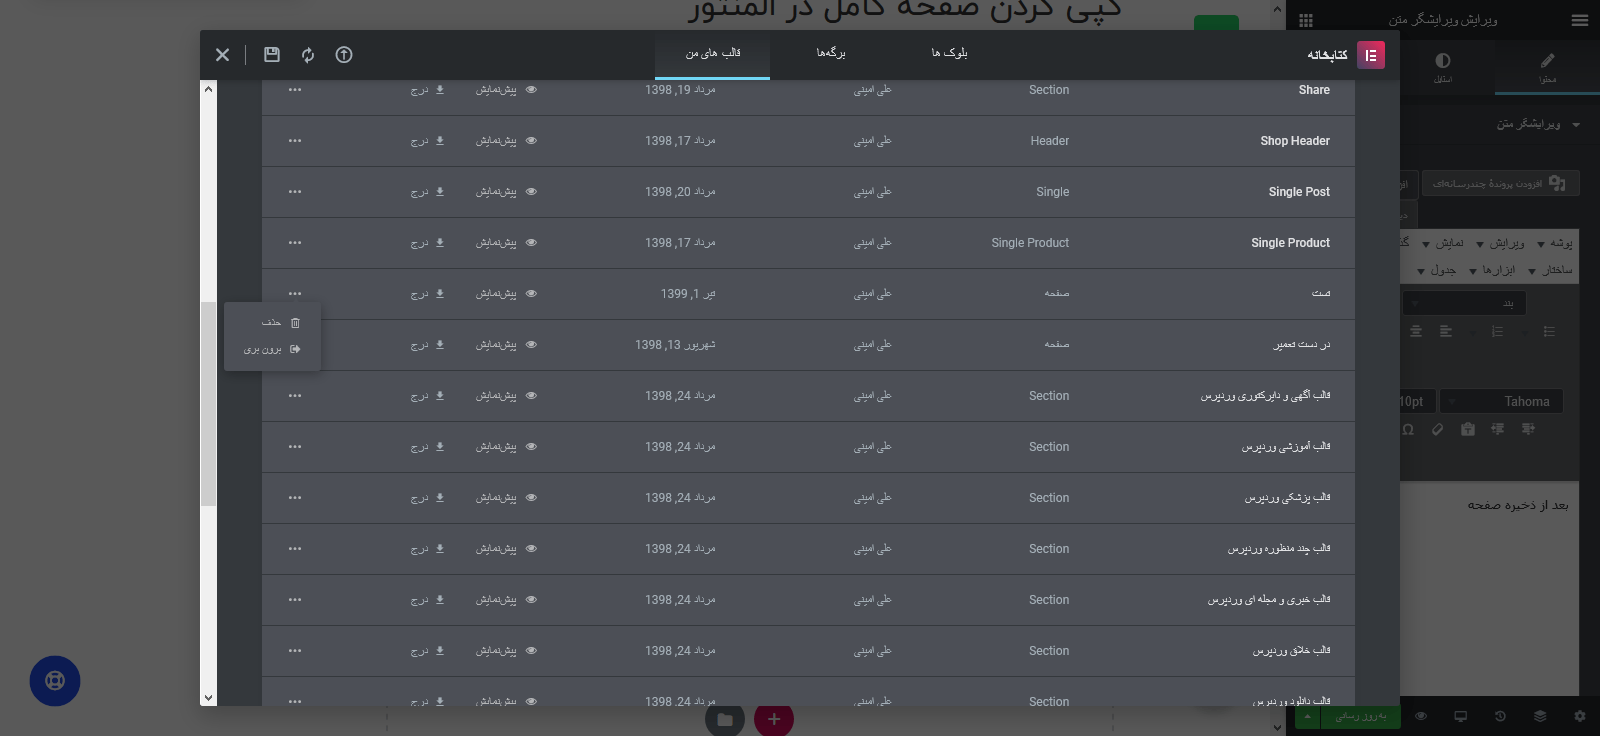
Task: Click the library vertical scrollbar thumb
Action: 208,404
